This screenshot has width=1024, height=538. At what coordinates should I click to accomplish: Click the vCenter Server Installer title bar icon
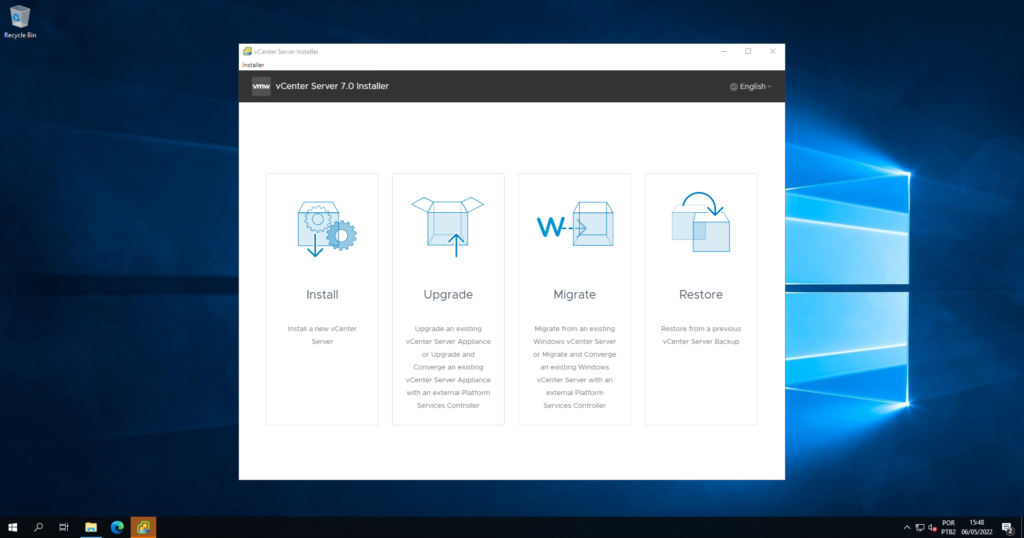[247, 52]
